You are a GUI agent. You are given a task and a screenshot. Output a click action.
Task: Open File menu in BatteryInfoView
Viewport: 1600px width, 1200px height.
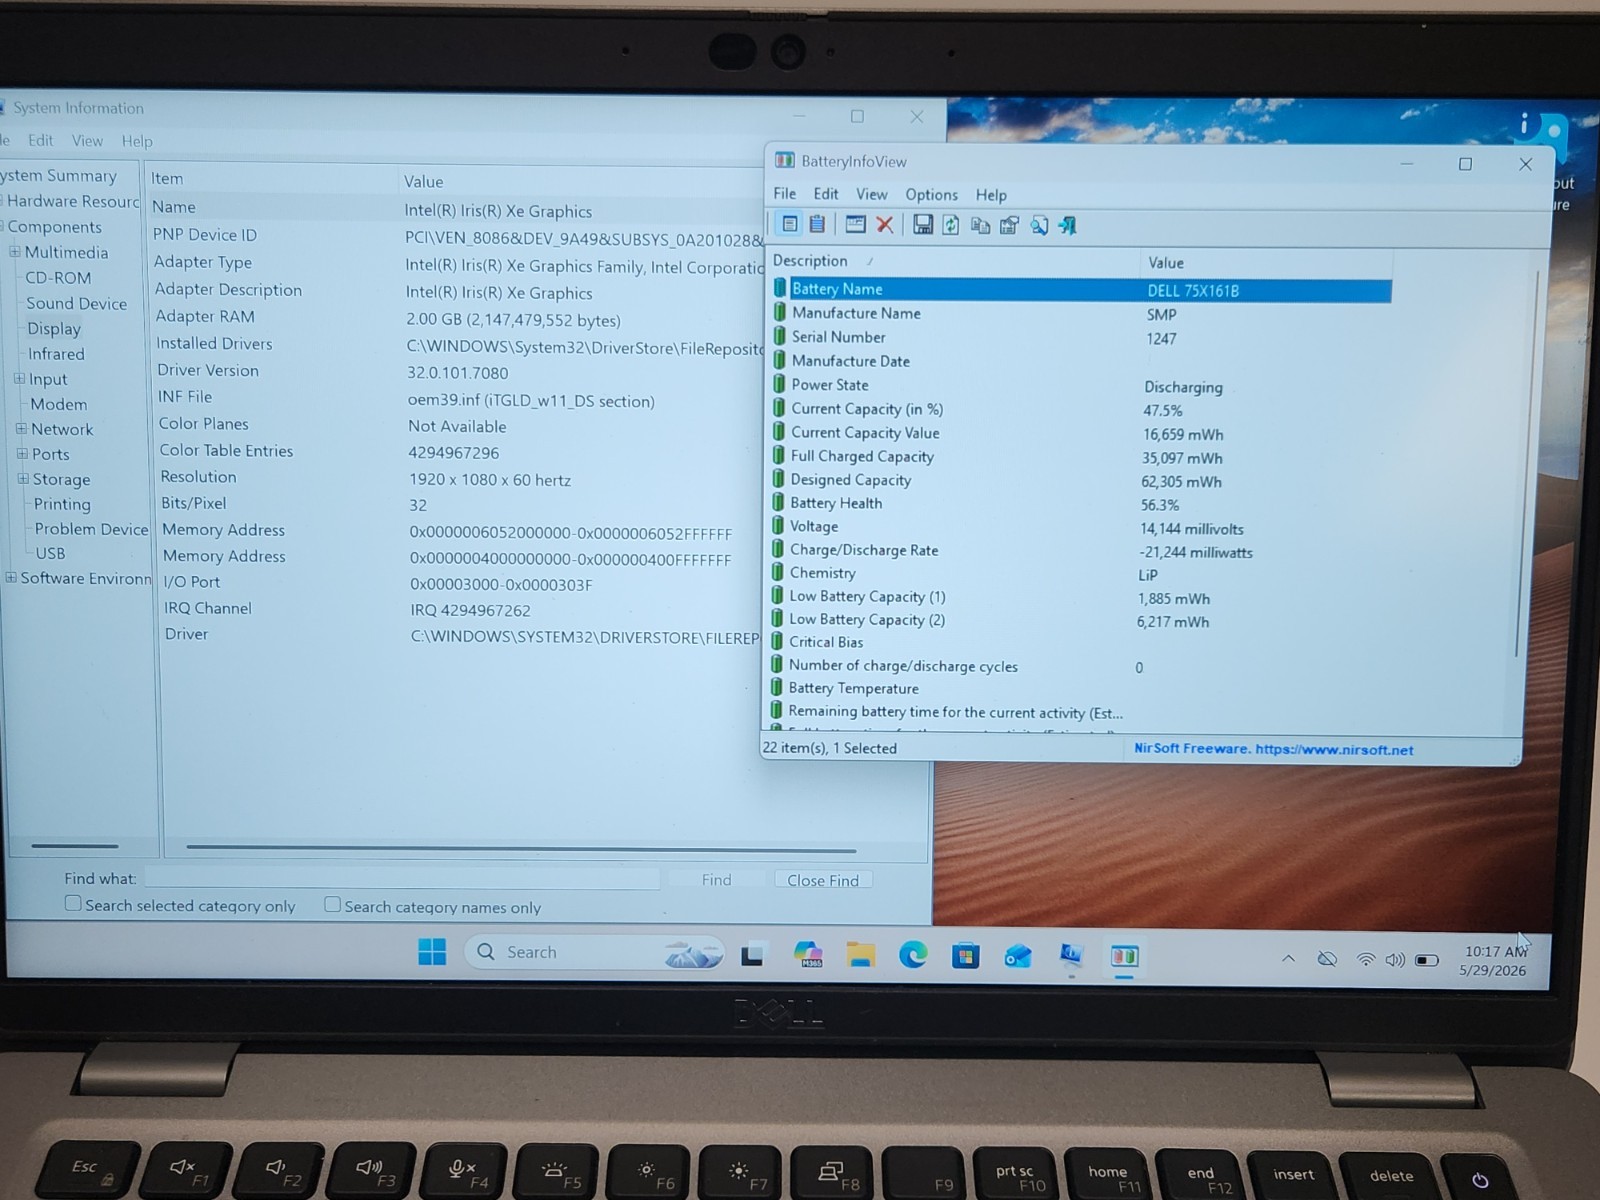[785, 193]
